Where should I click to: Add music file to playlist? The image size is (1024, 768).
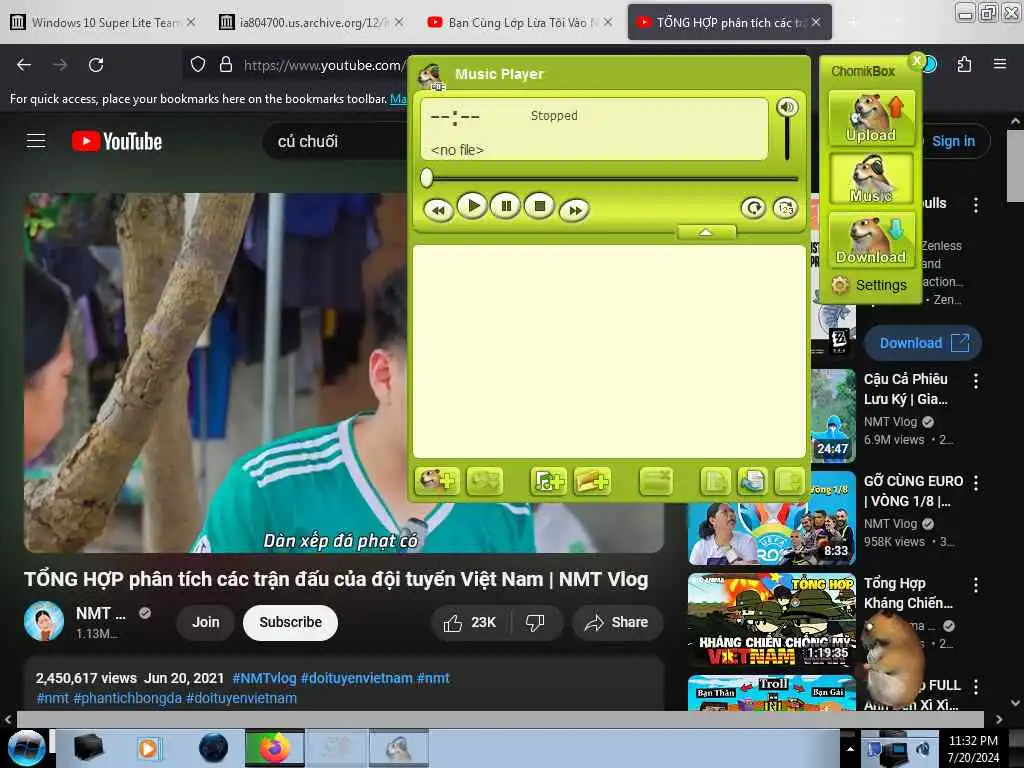[549, 481]
